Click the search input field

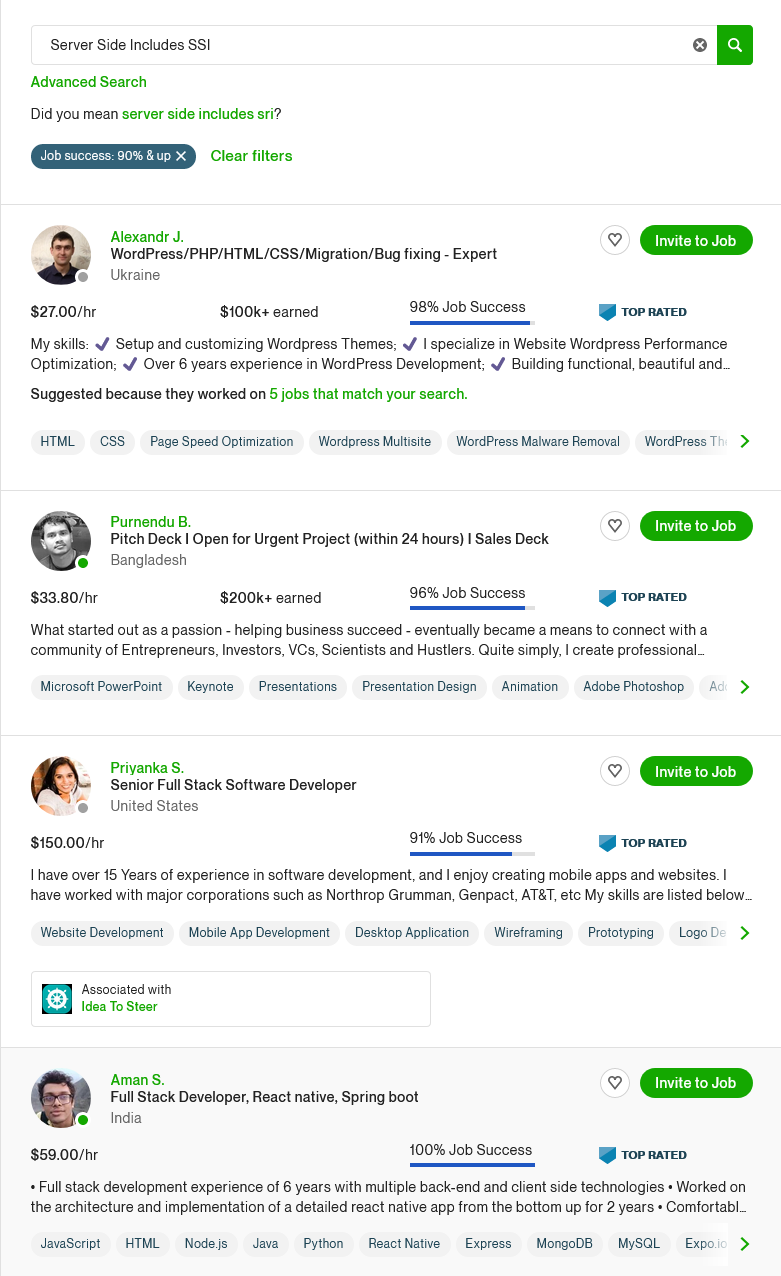coord(360,45)
